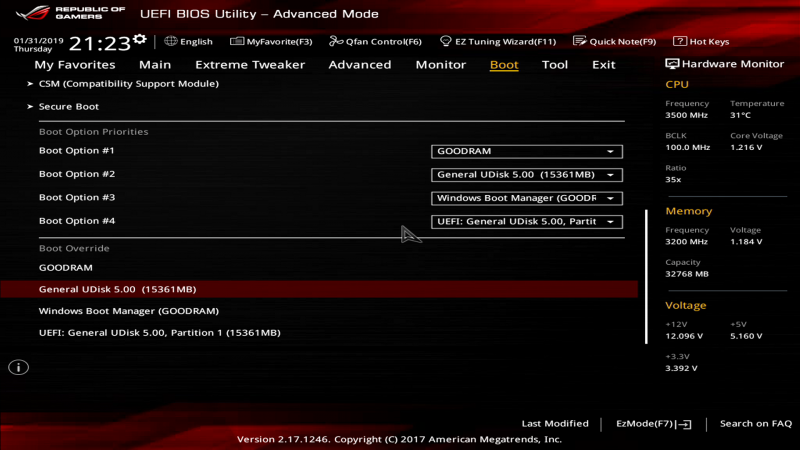This screenshot has width=800, height=450.
Task: Click Last Modified button
Action: tap(555, 423)
